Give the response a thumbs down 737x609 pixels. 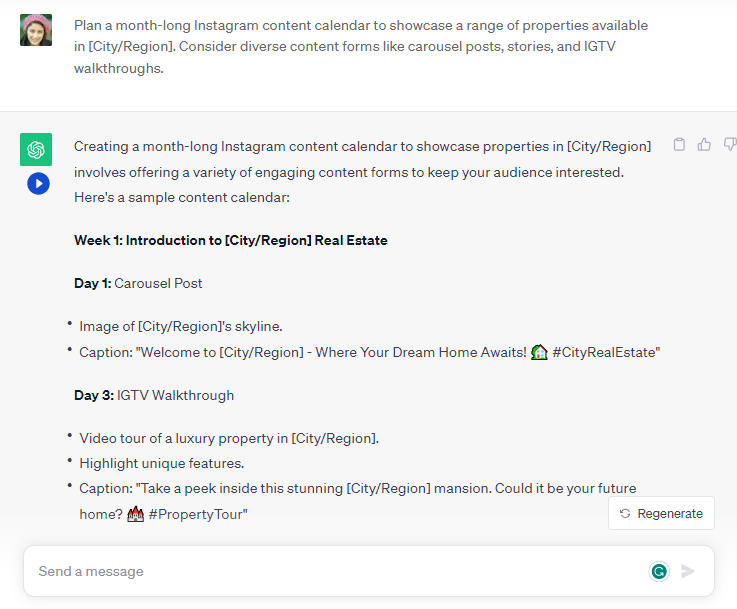point(730,144)
